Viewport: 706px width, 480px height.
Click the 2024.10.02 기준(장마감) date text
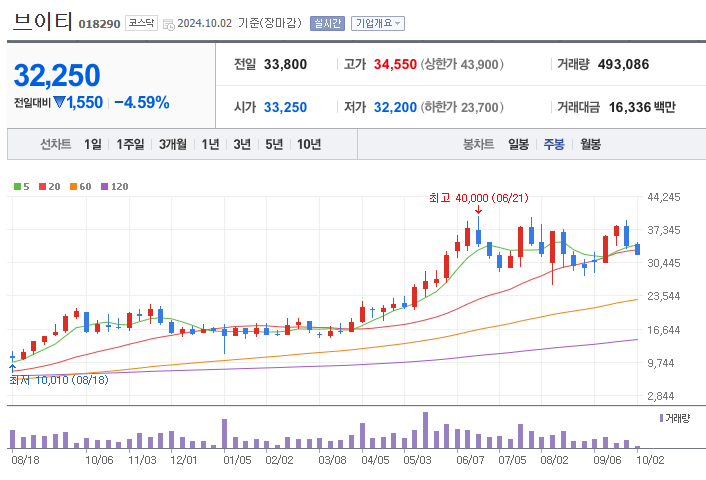point(240,23)
